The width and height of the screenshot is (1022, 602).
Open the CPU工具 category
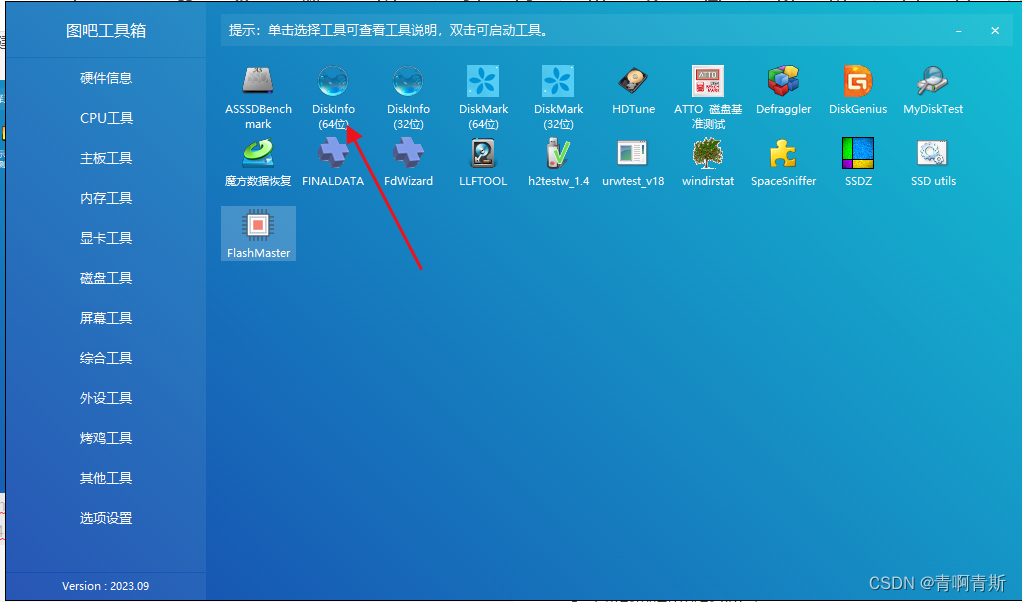[106, 118]
